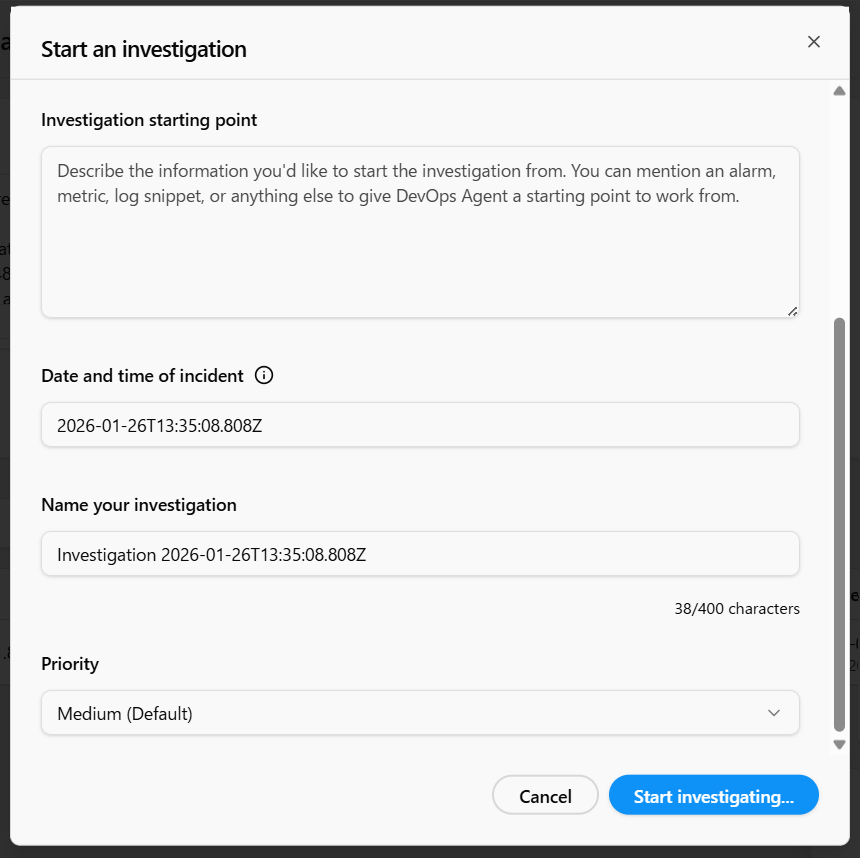The image size is (860, 858).
Task: Click the Name your investigation label
Action: [x=139, y=505]
